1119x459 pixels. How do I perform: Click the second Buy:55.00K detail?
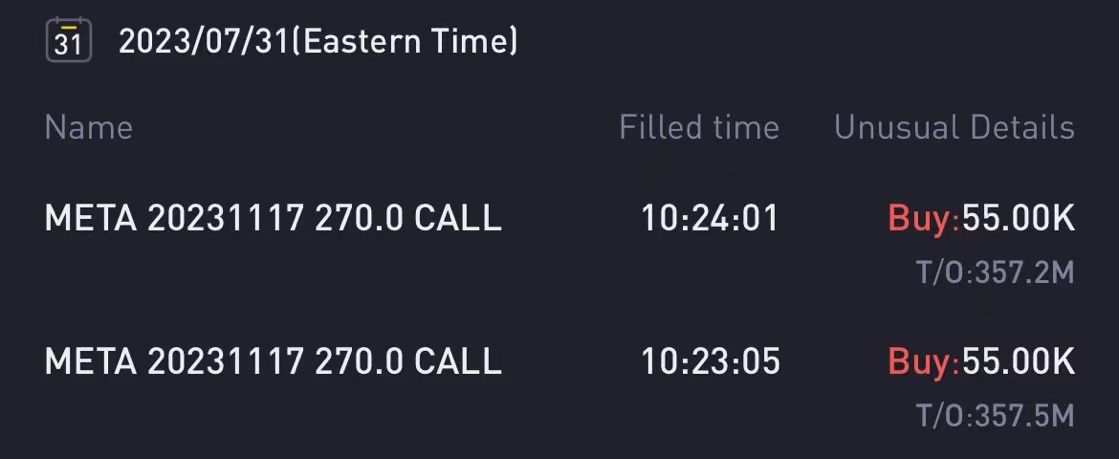click(x=981, y=361)
